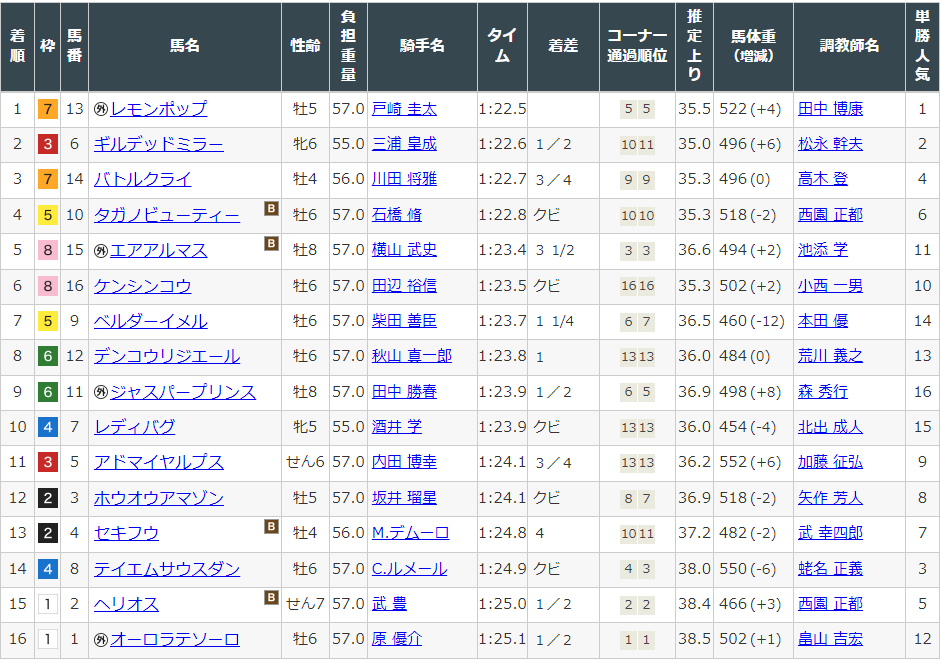Open jockey profile 戸崎 圭太

[x=404, y=109]
